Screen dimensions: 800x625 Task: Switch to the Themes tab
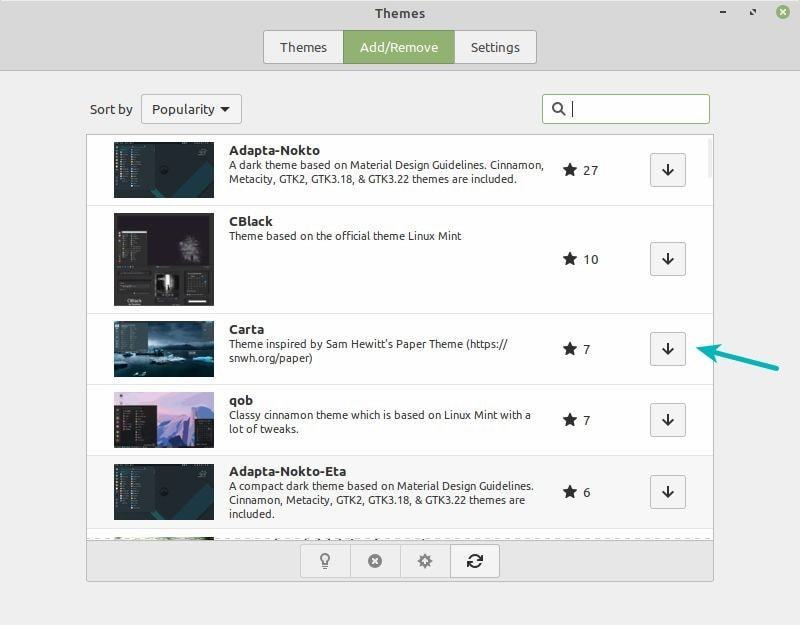point(302,46)
